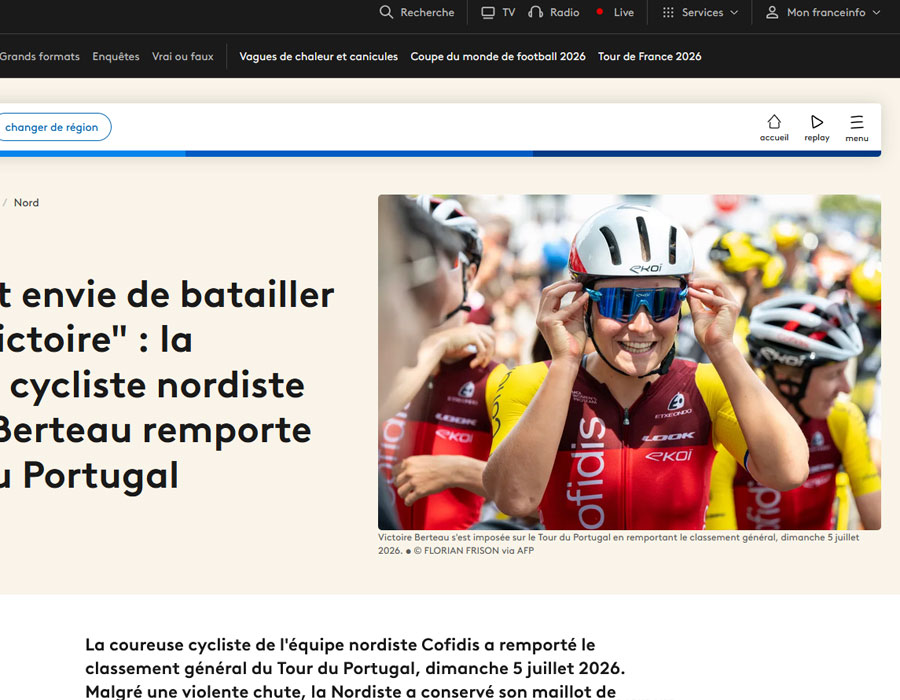The image size is (900, 700).
Task: Open Enquêtes menu item
Action: [116, 56]
